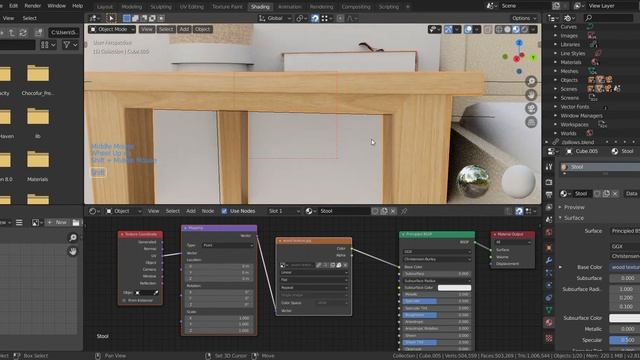Open the Material properties tab
Viewport: 640px width, 360px height.
pyautogui.click(x=549, y=322)
